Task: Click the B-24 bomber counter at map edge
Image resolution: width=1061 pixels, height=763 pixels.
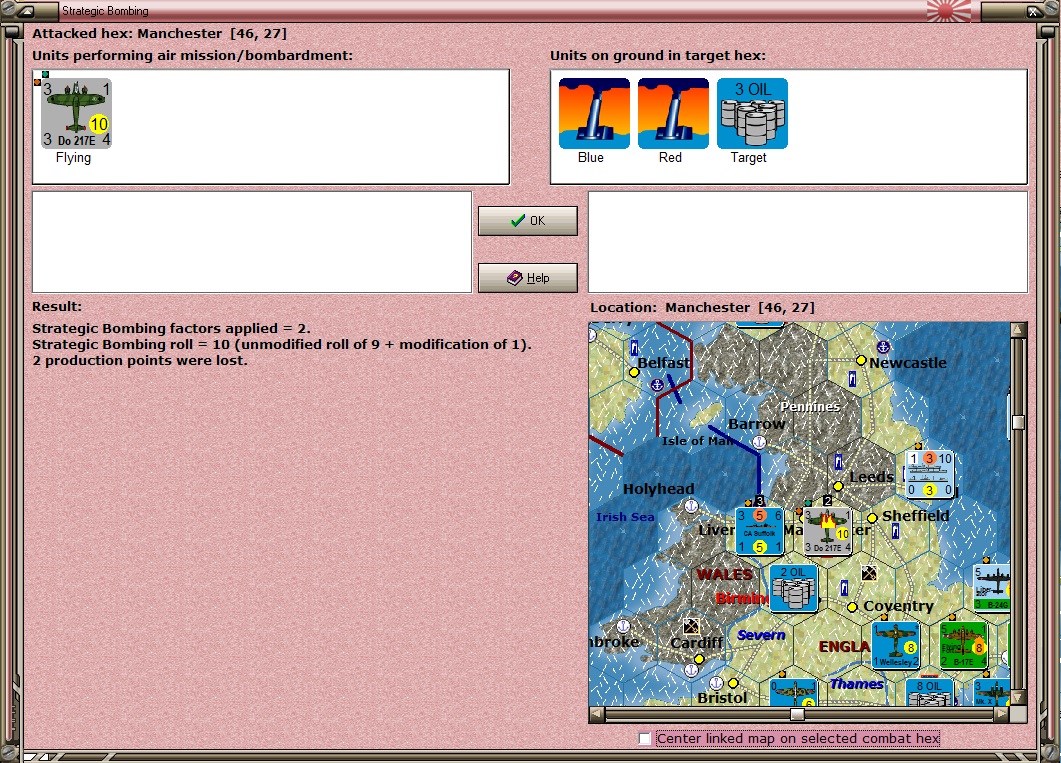Action: tap(991, 588)
